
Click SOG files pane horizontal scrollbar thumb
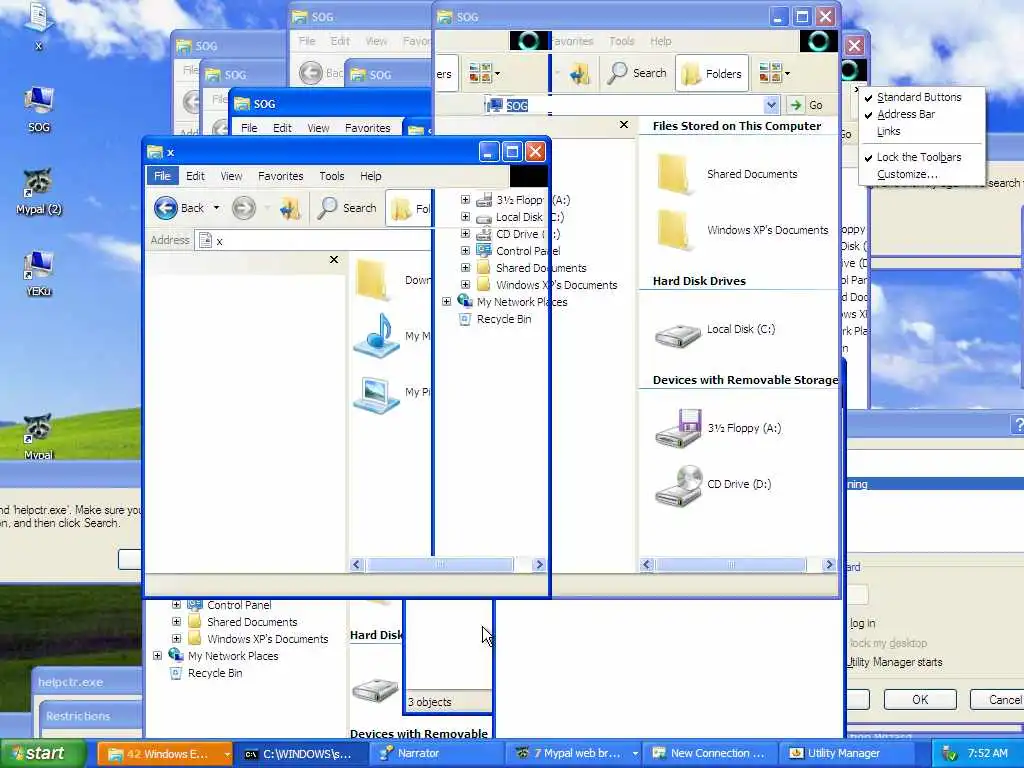(731, 564)
